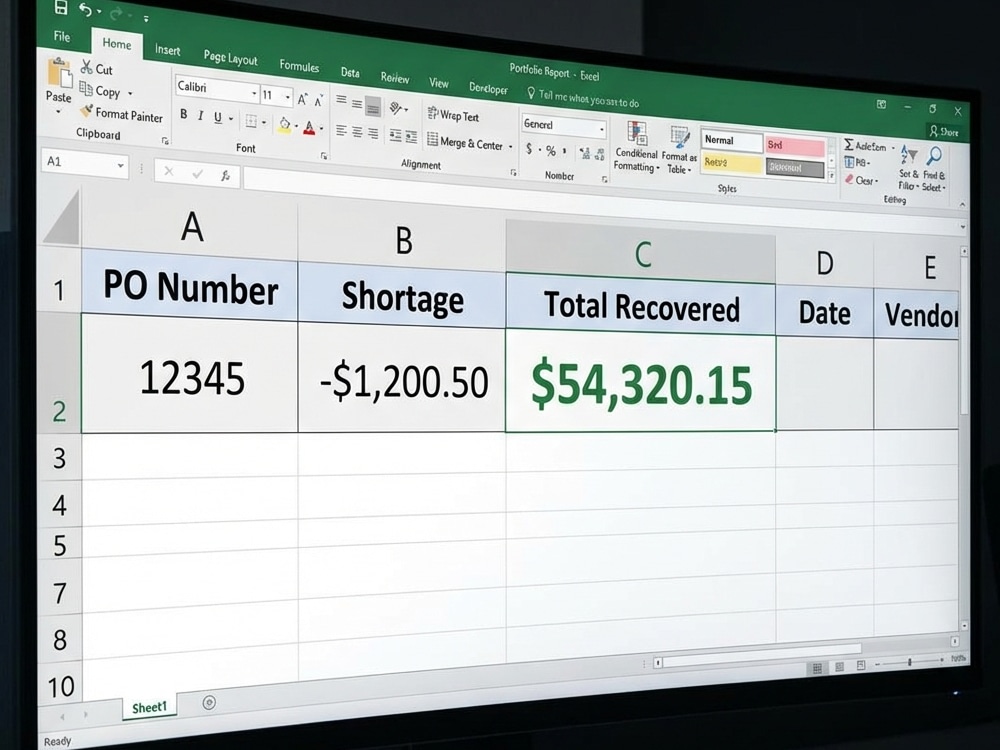Screen dimensions: 1000x750
Task: Decrease font size with smaller A icon
Action: pos(318,101)
